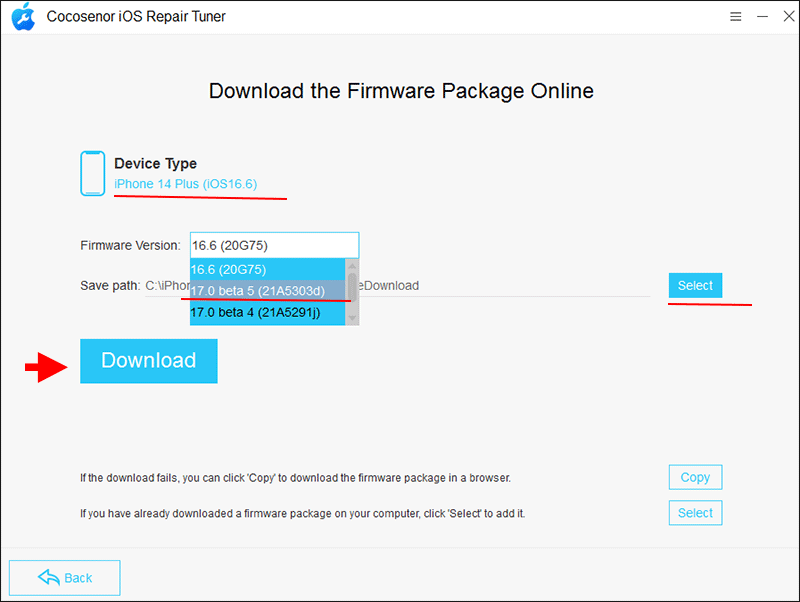Image resolution: width=800 pixels, height=602 pixels.
Task: Close the iOS Repair Tuner window
Action: point(789,16)
